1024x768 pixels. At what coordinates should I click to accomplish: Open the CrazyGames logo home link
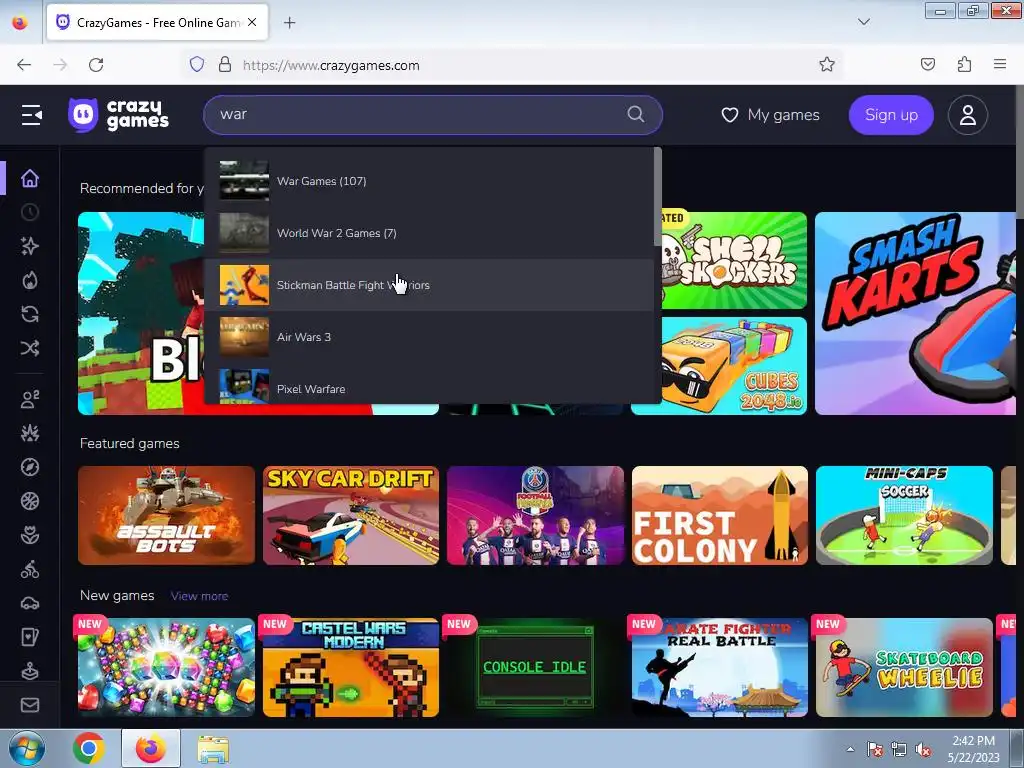tap(118, 115)
